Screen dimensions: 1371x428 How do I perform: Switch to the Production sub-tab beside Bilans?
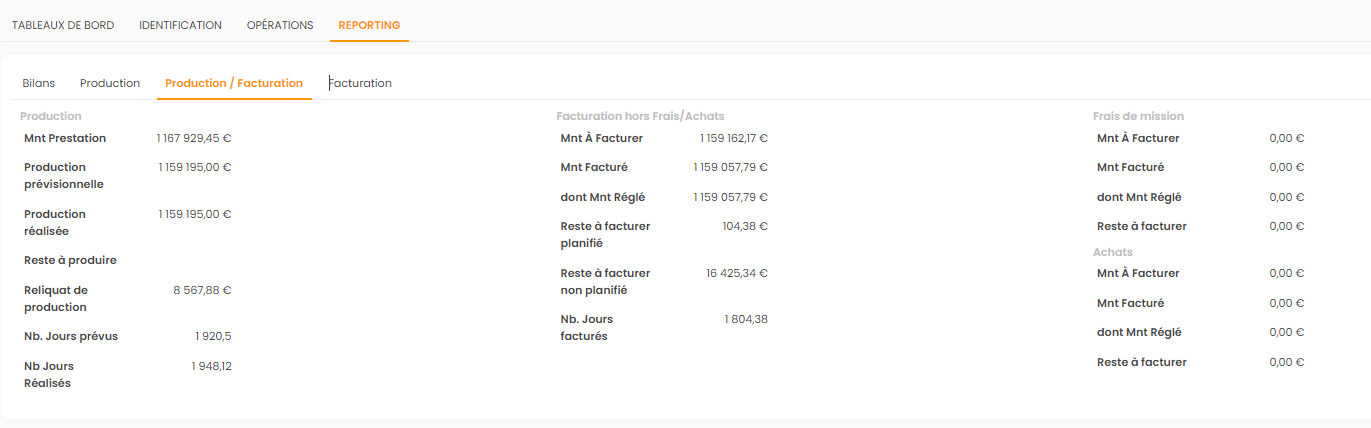(110, 83)
